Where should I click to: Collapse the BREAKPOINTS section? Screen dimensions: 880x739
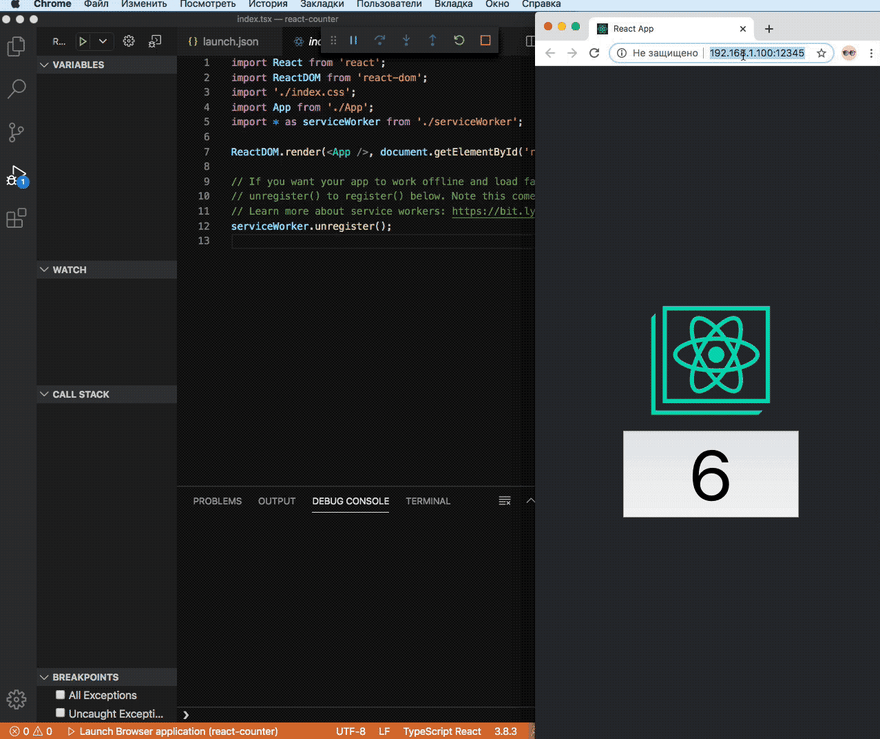tap(107, 677)
